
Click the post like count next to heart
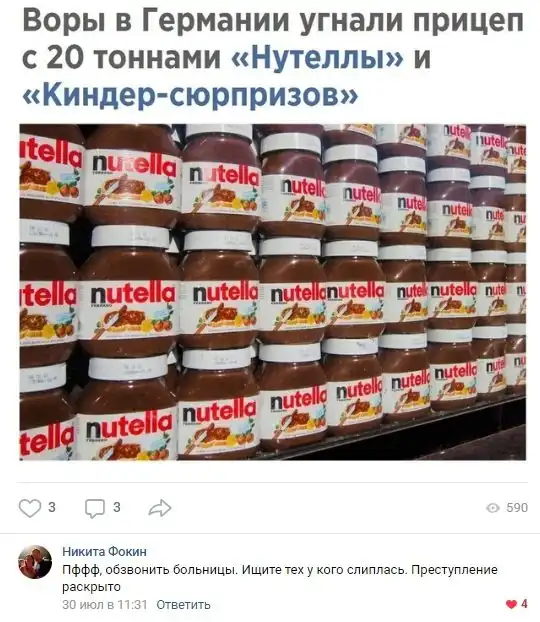coord(52,507)
